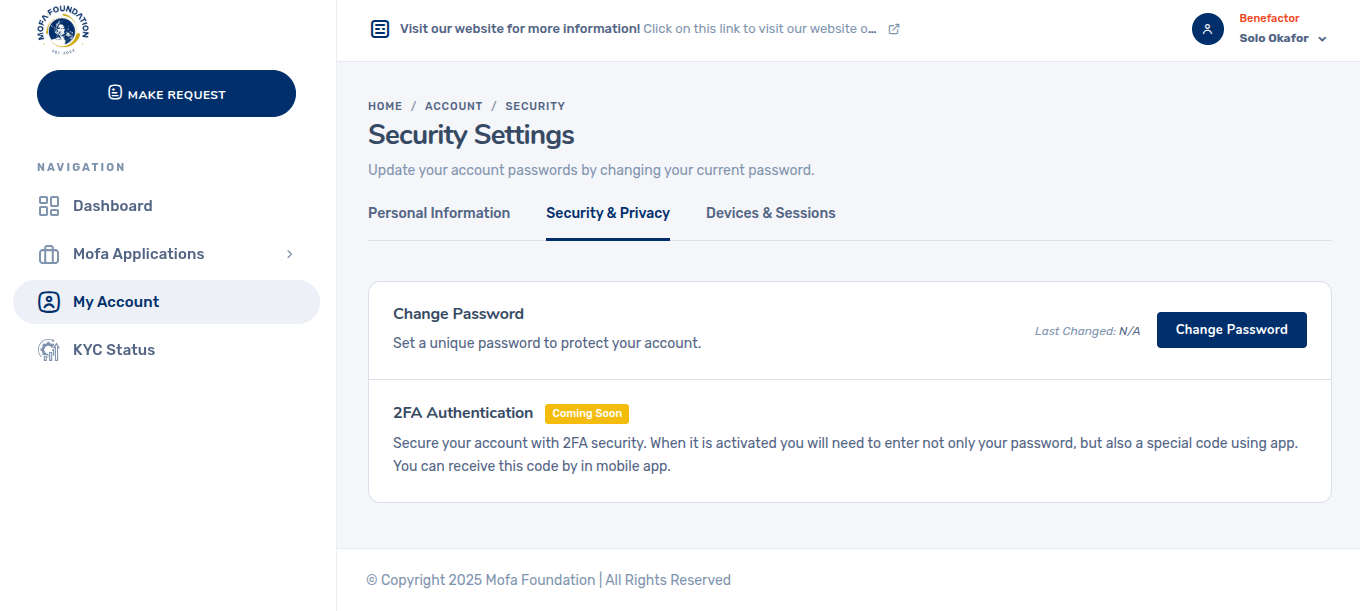Click the My Account person icon
The height and width of the screenshot is (611, 1360).
click(49, 302)
